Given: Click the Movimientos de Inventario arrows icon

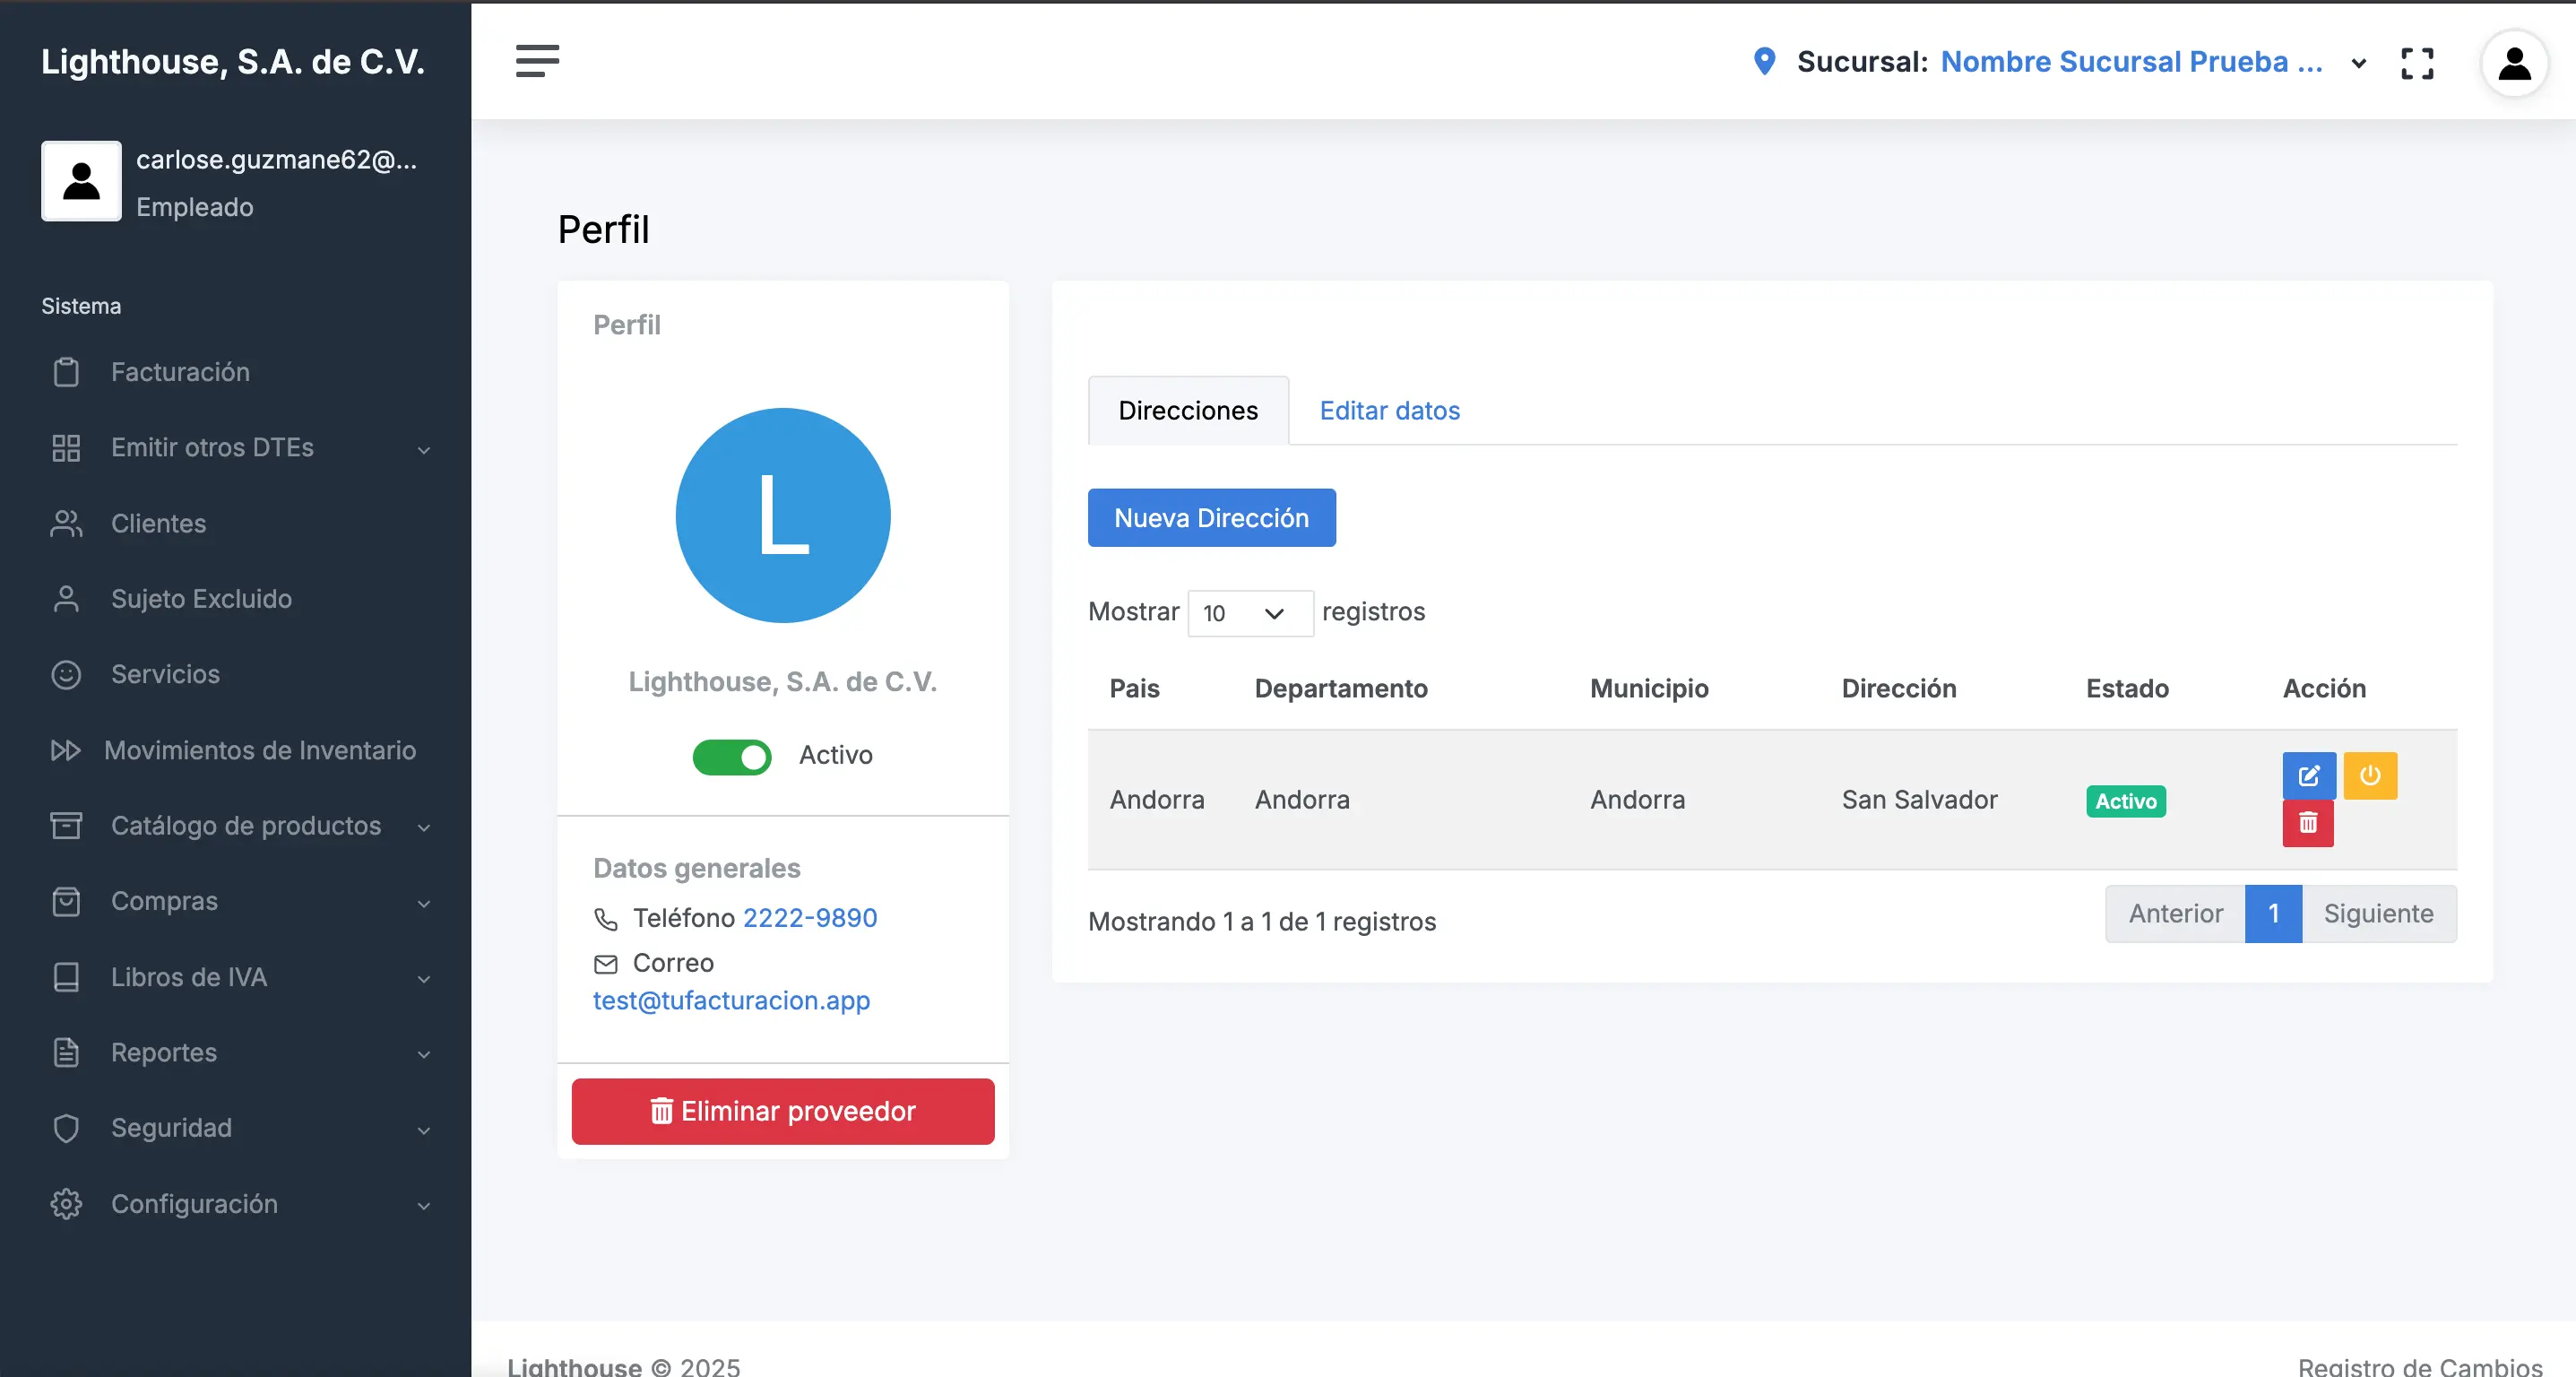Looking at the screenshot, I should coord(66,751).
